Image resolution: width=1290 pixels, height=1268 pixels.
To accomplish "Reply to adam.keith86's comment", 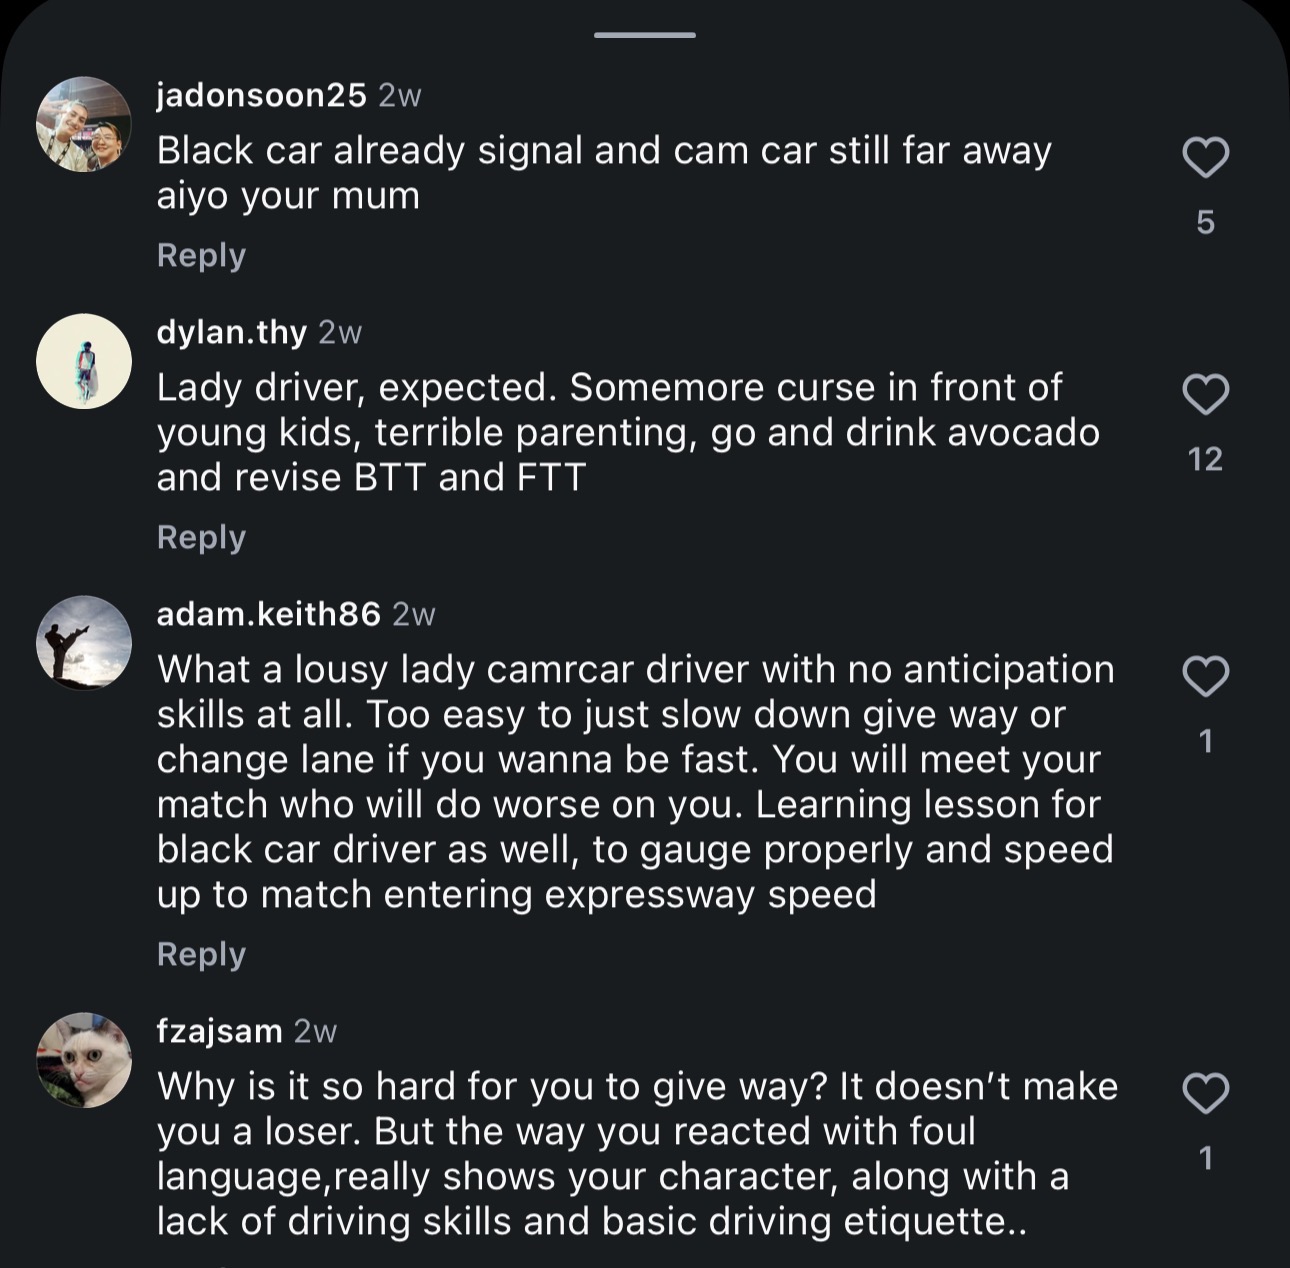I will coord(201,954).
